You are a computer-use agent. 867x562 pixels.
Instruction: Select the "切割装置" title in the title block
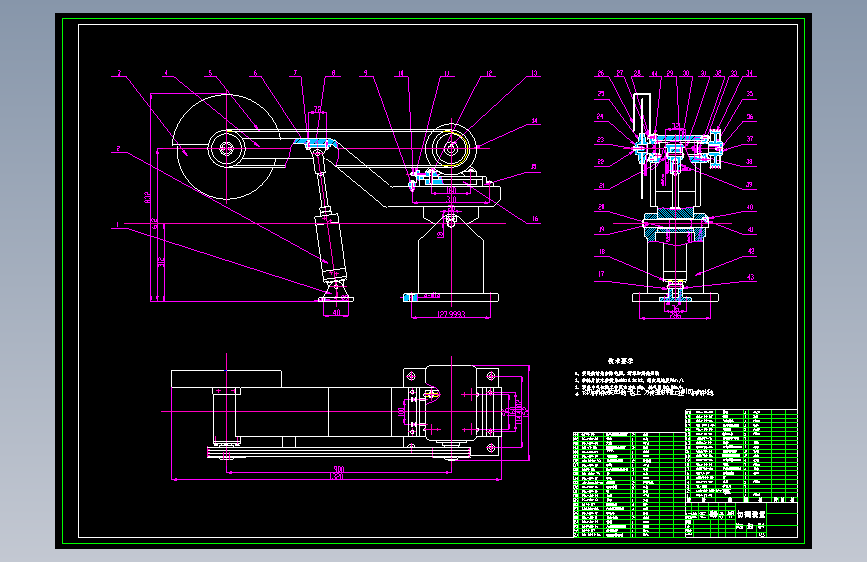751,514
